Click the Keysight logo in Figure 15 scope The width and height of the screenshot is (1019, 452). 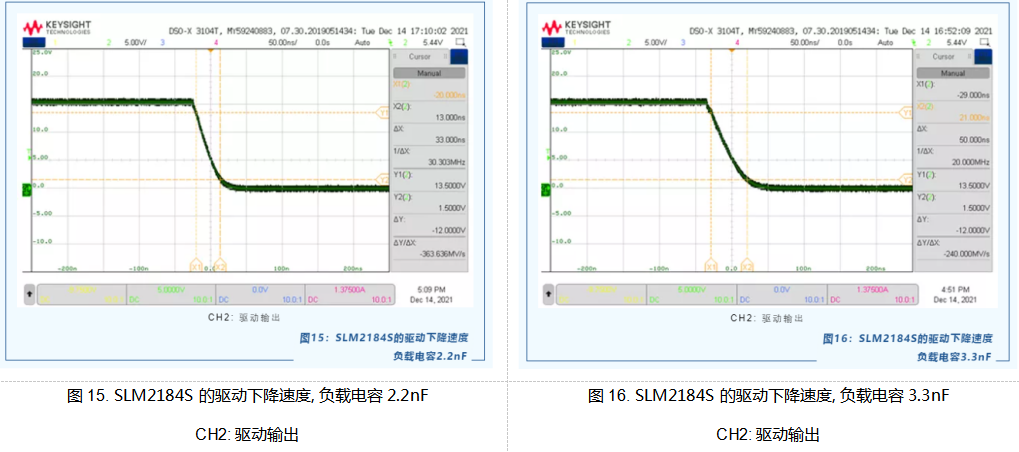click(57, 27)
